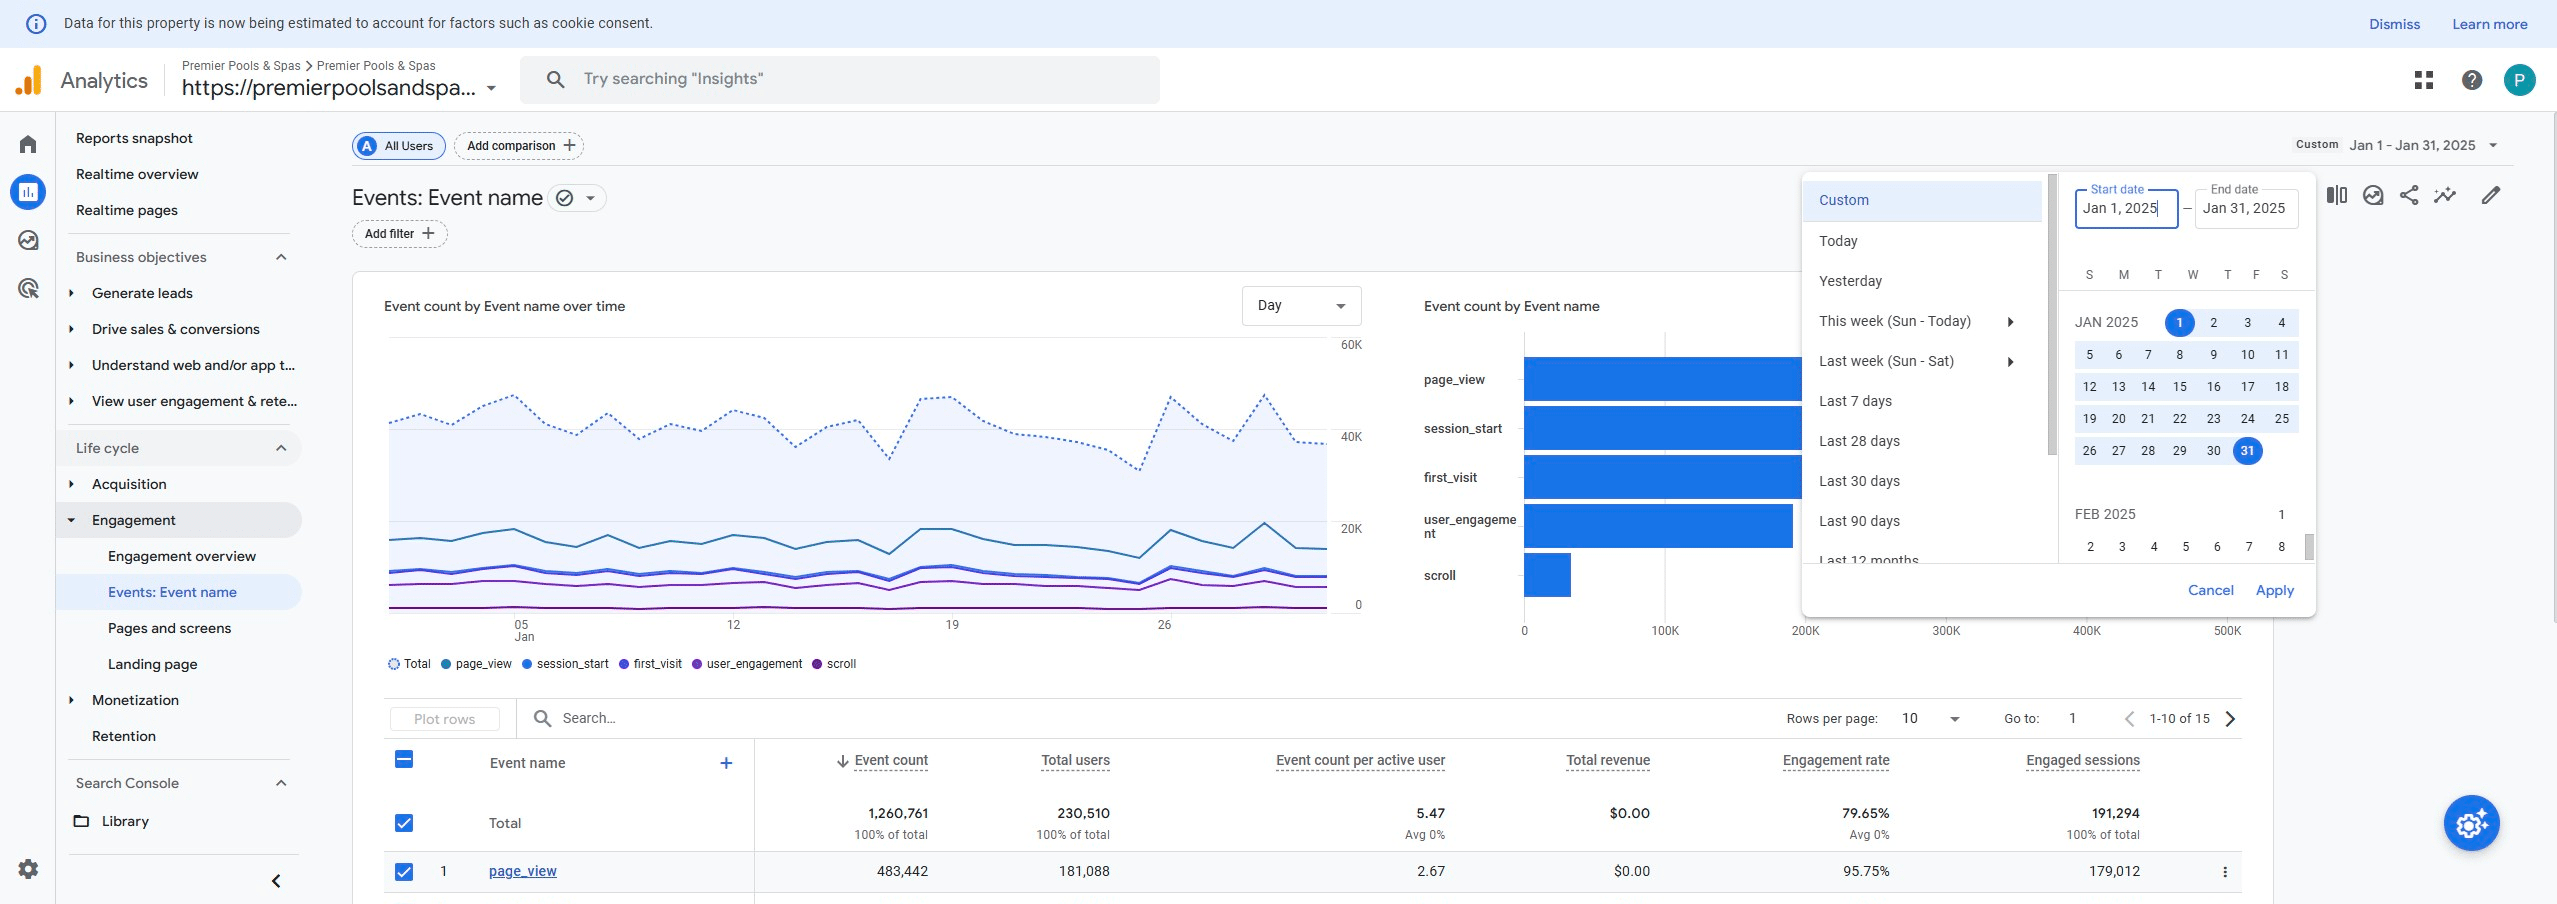Select Last 28 days preset

[x=1859, y=441]
